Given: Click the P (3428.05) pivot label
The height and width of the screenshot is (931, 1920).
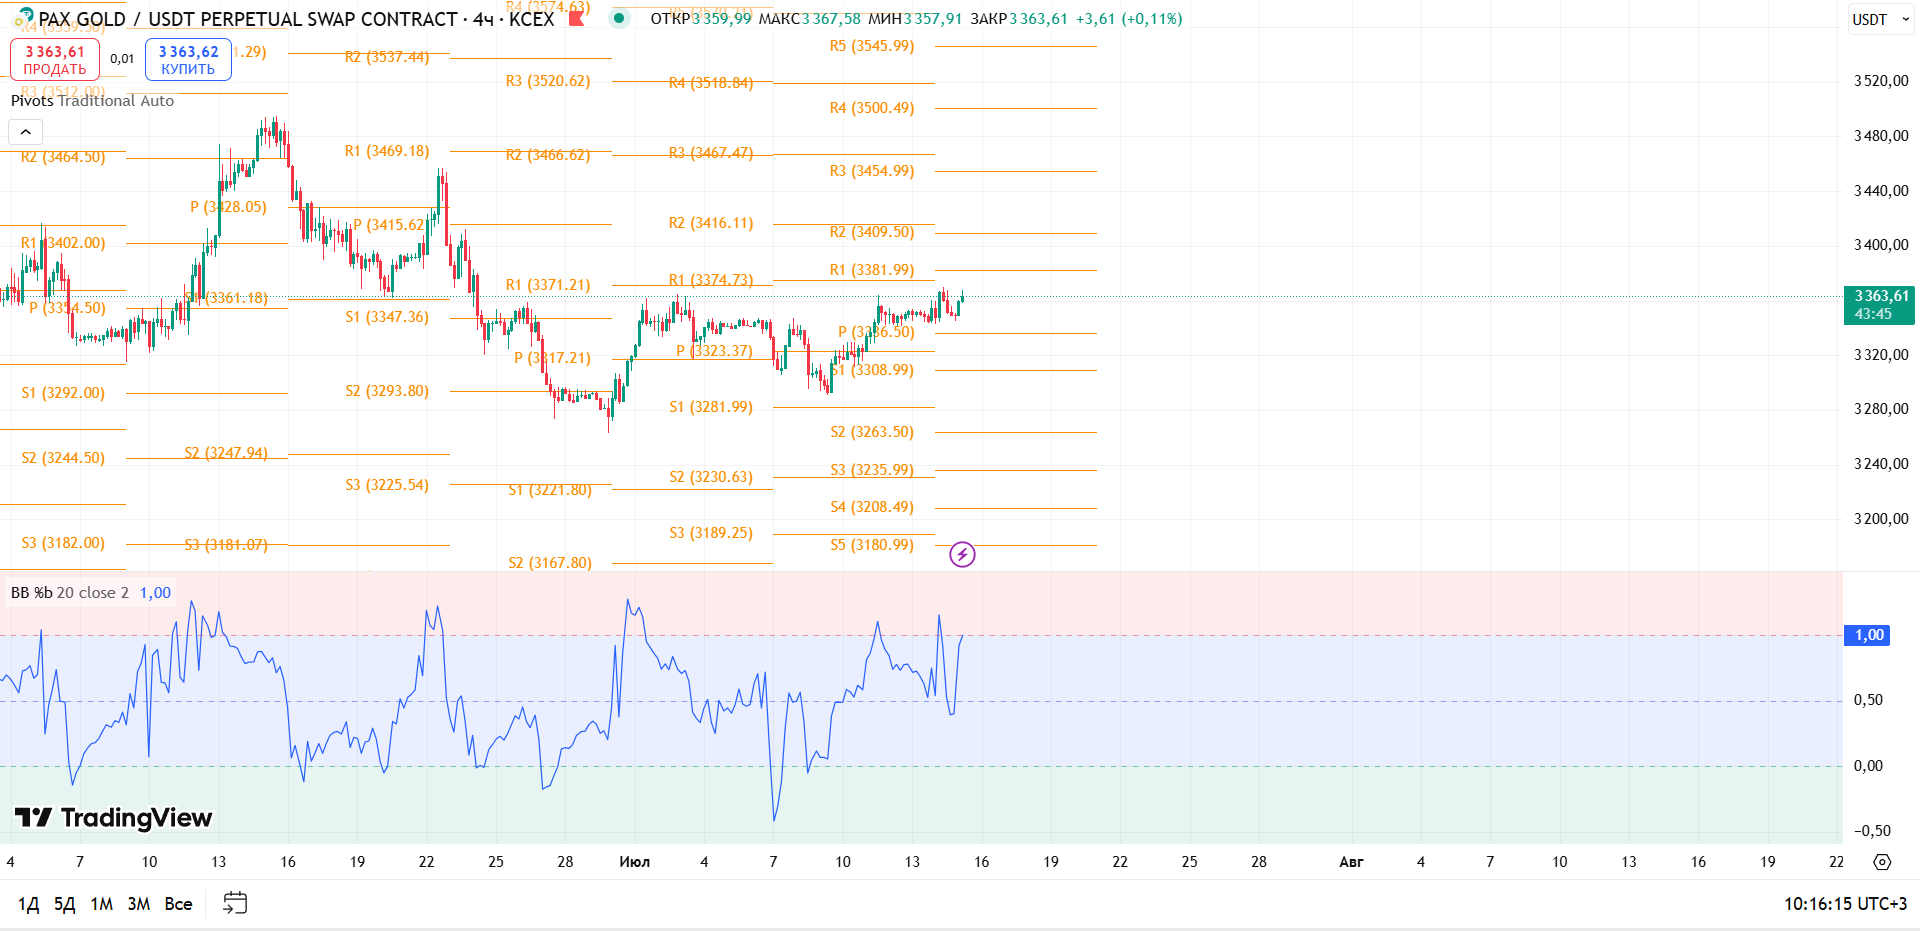Looking at the screenshot, I should pos(228,207).
